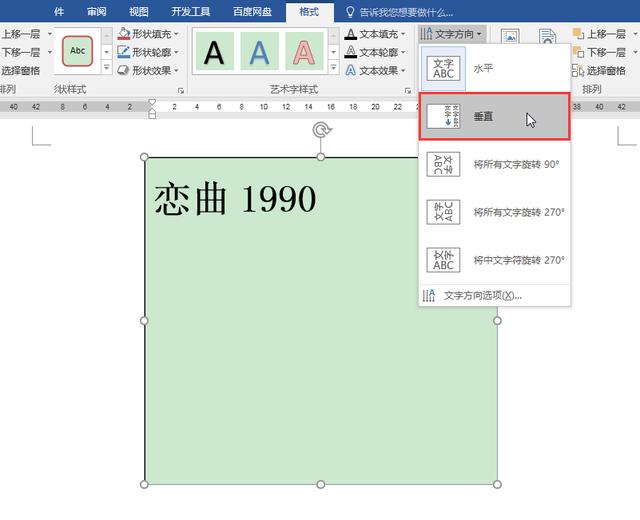
Task: Click the 下移一层 button on the right
Action: tap(599, 52)
